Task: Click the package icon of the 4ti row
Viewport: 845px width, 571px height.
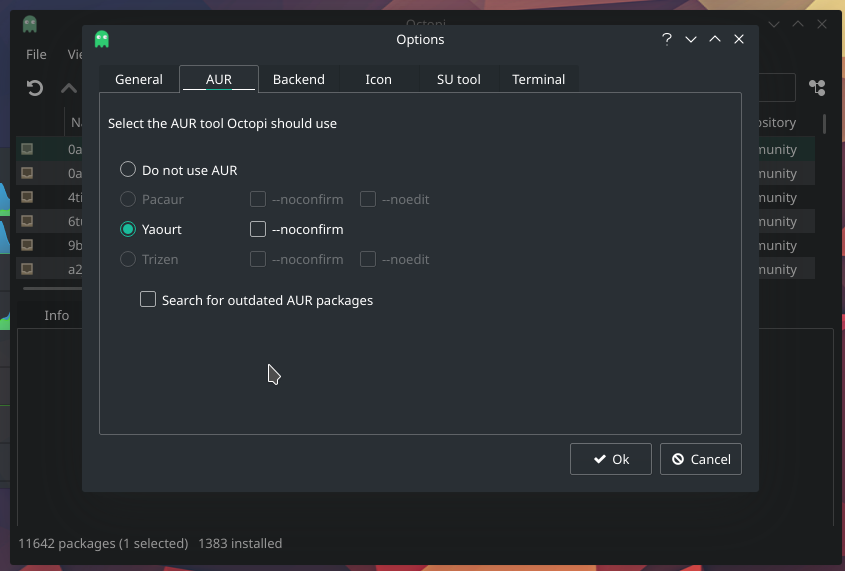Action: point(27,197)
